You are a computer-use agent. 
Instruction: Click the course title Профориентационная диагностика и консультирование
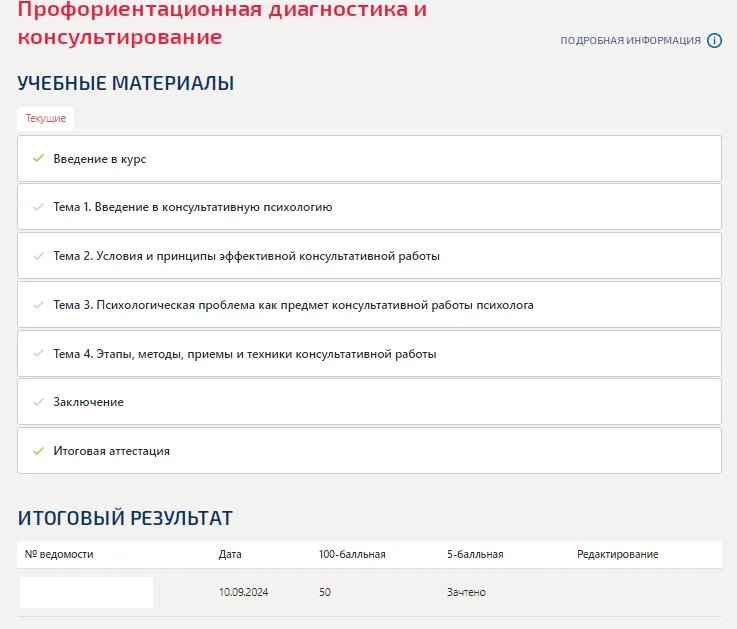tap(222, 23)
